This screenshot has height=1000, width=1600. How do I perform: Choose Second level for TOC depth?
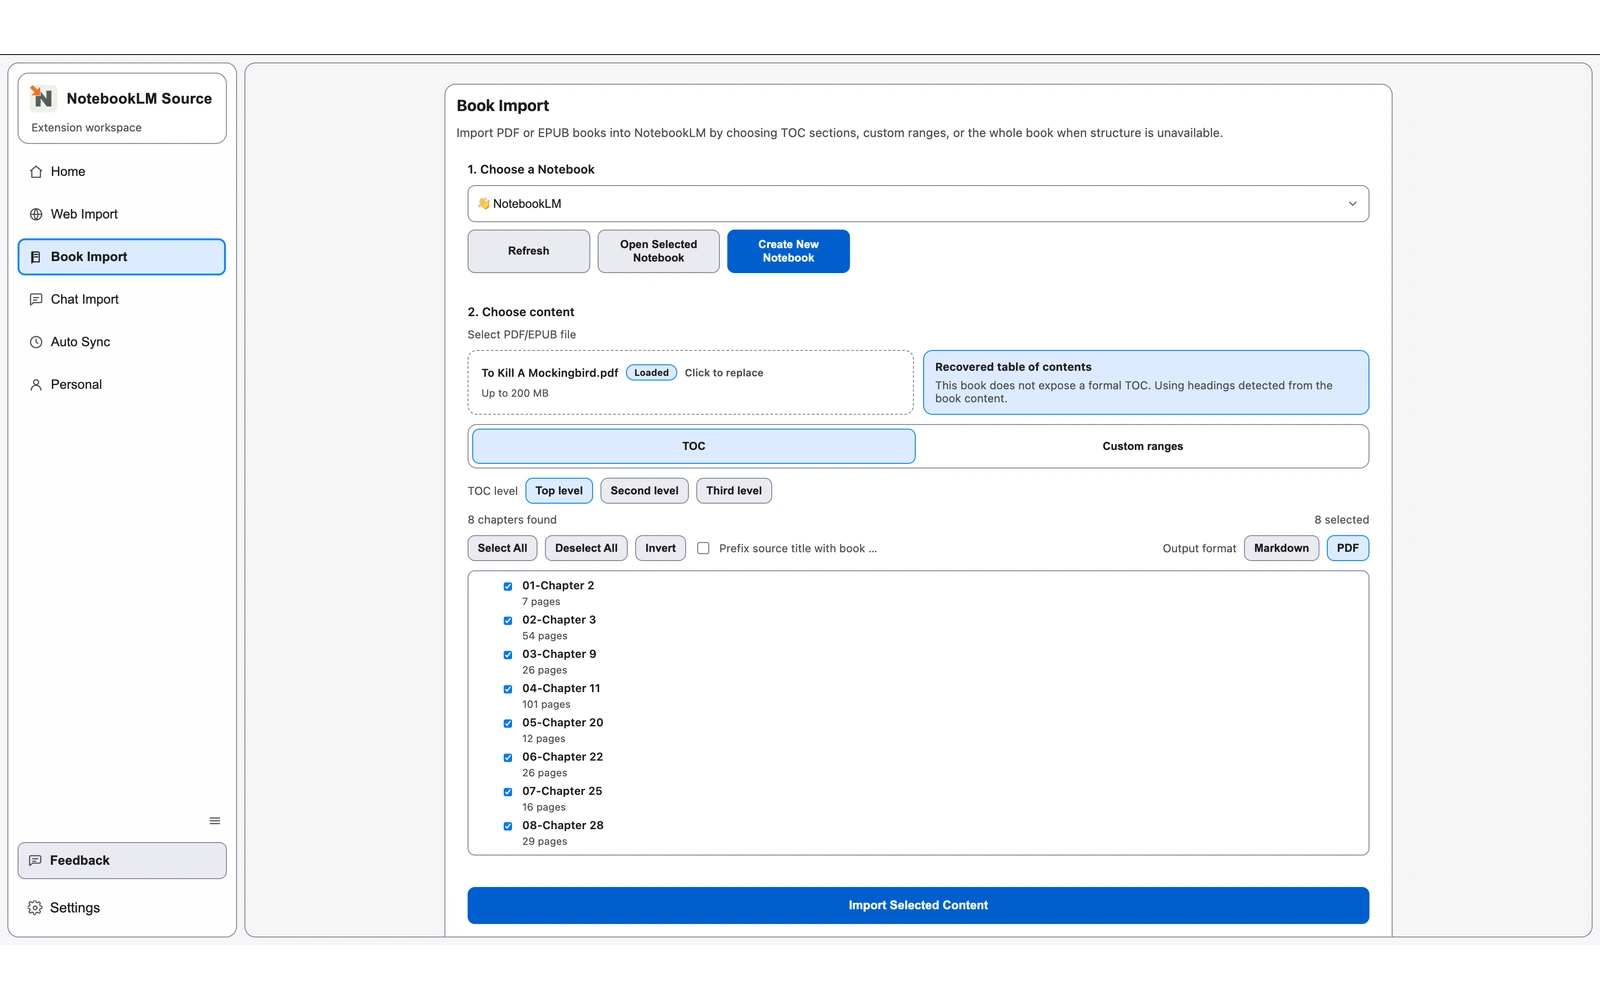pyautogui.click(x=644, y=490)
